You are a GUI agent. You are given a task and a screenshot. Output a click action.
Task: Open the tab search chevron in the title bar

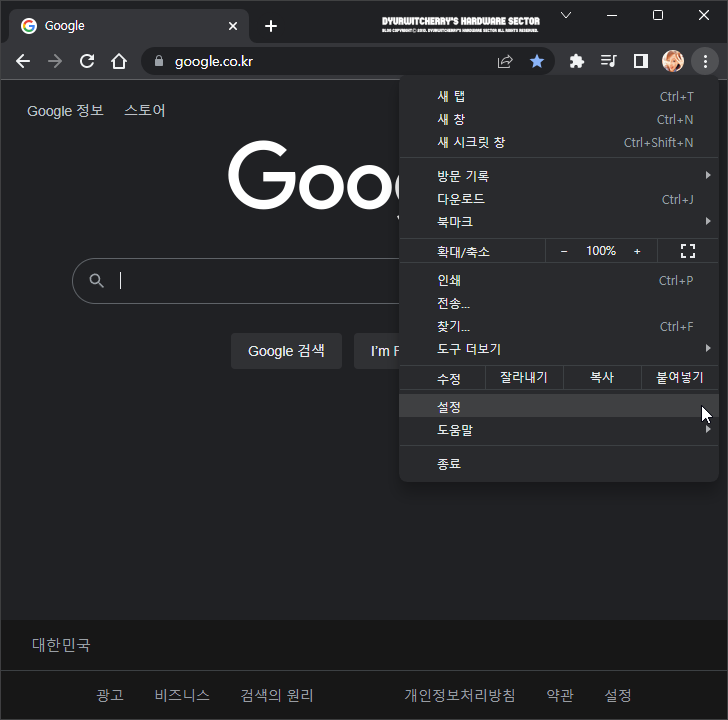coord(566,15)
